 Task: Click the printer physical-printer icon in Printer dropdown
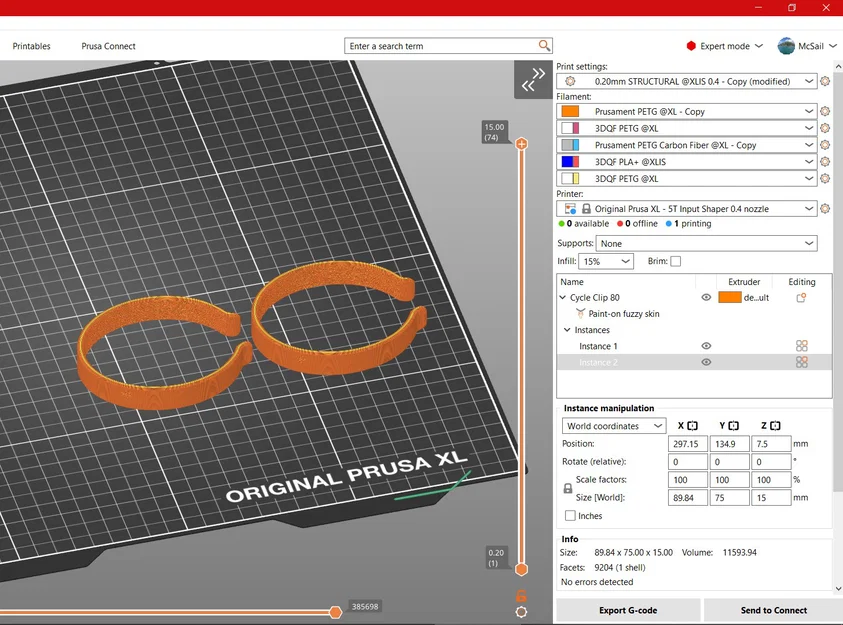coord(570,209)
